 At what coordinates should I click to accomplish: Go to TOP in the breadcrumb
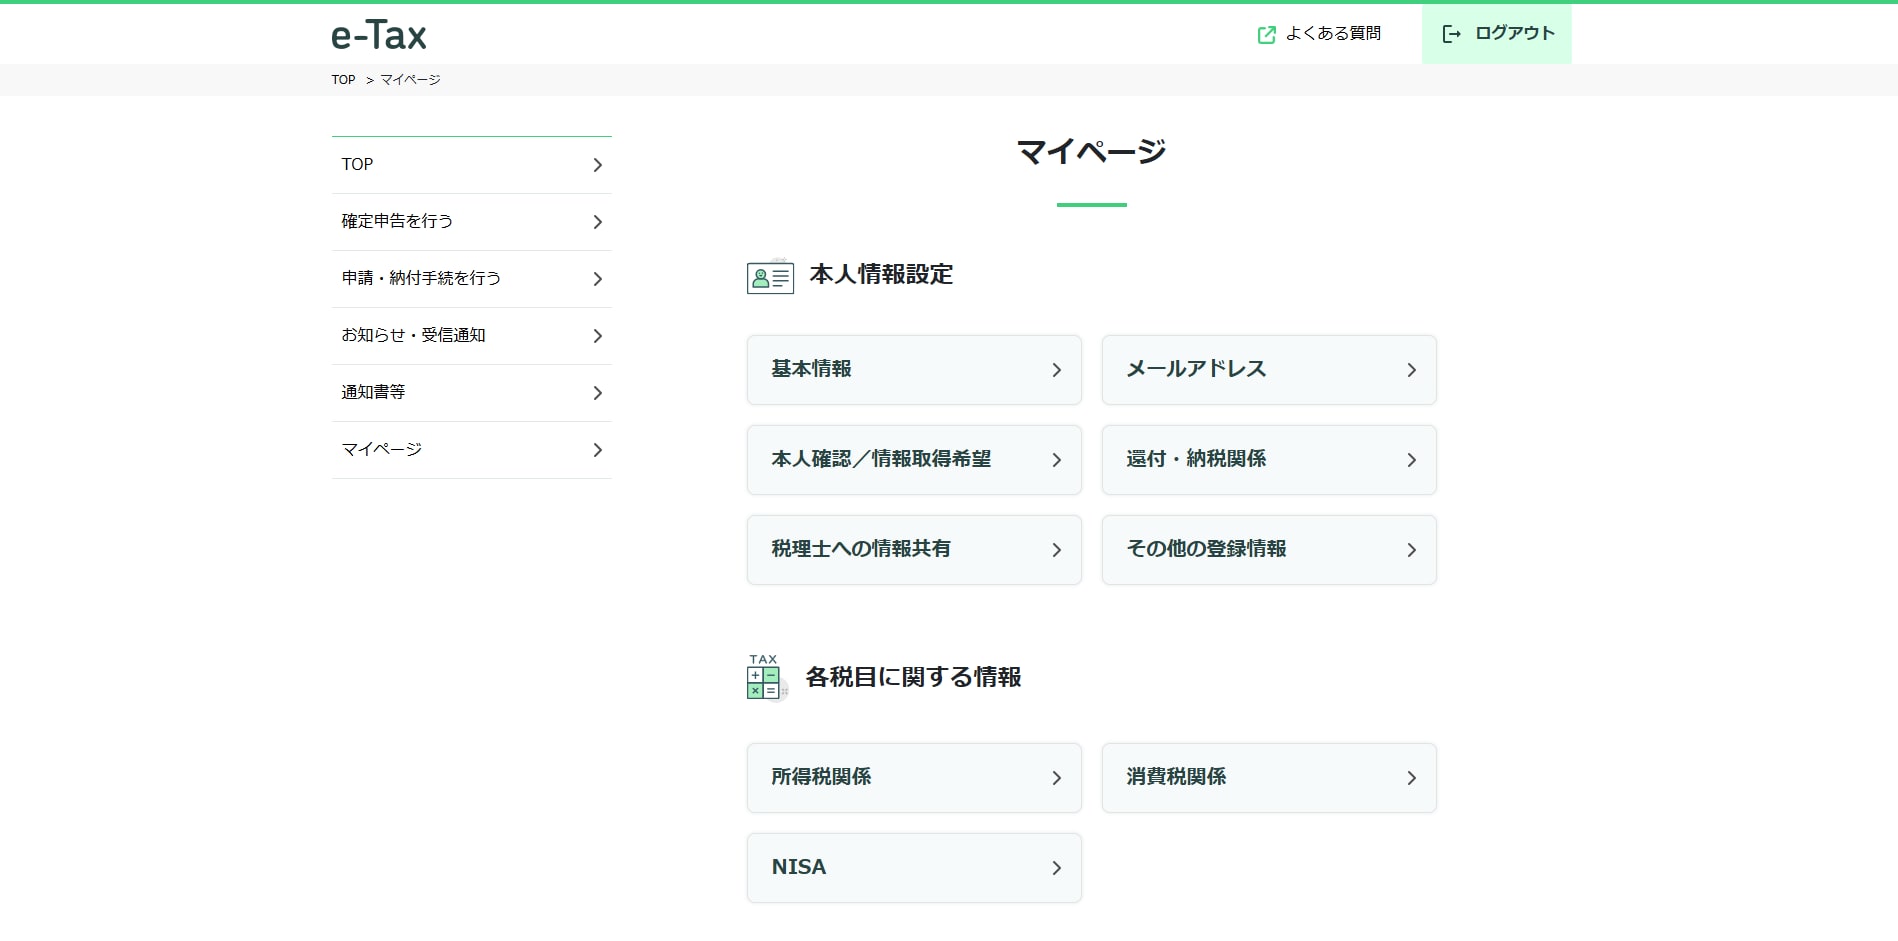tap(343, 80)
